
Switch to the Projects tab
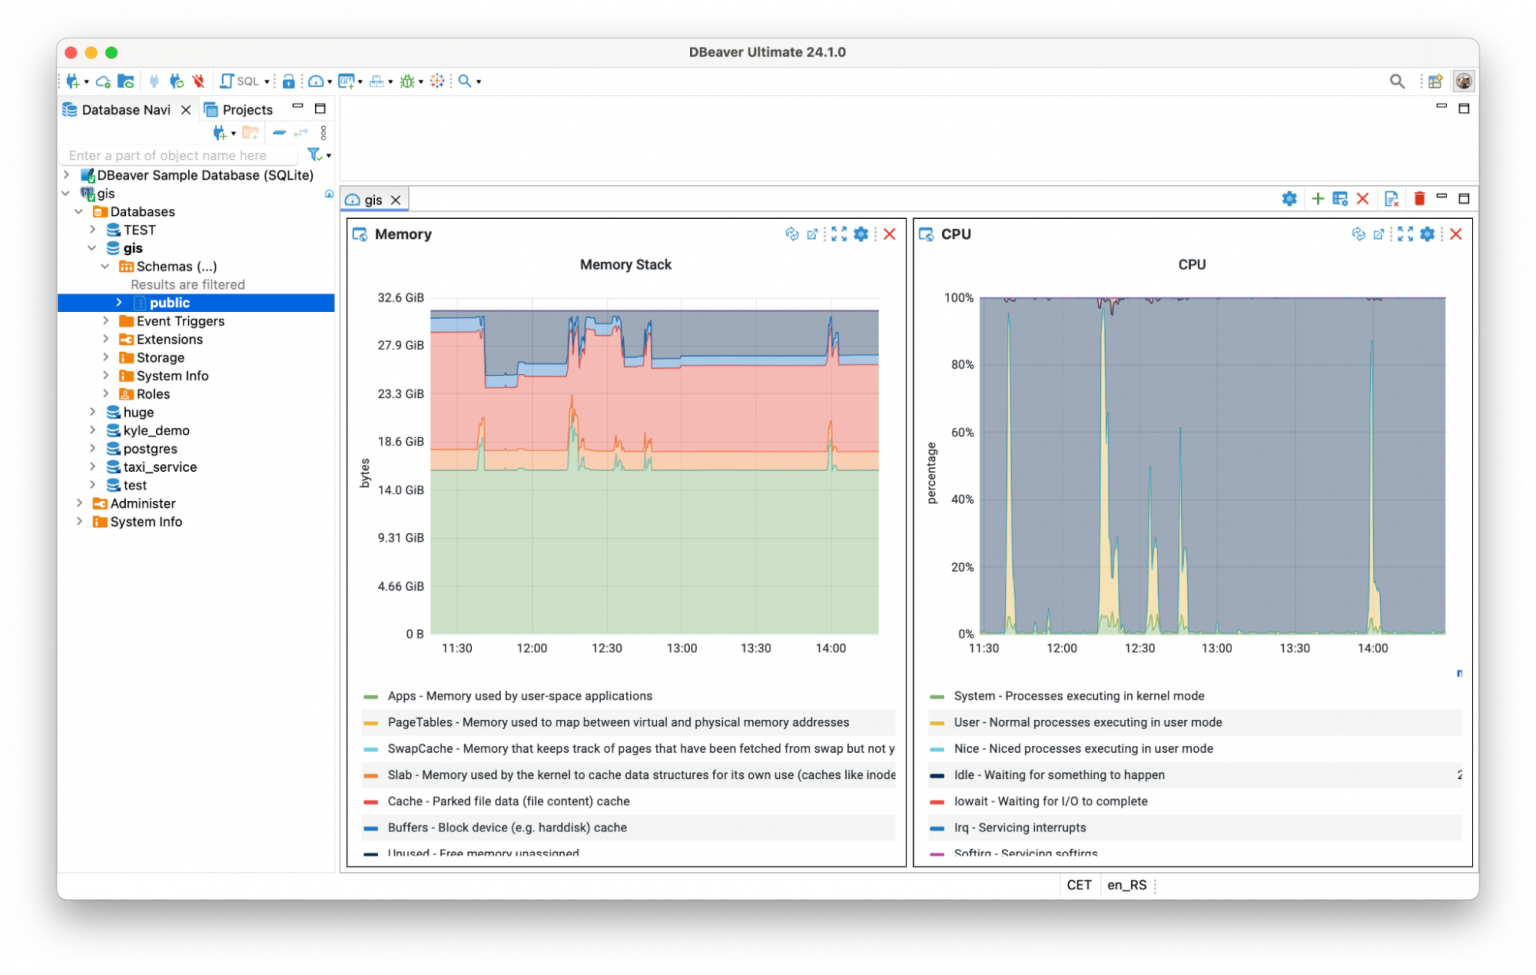point(246,110)
